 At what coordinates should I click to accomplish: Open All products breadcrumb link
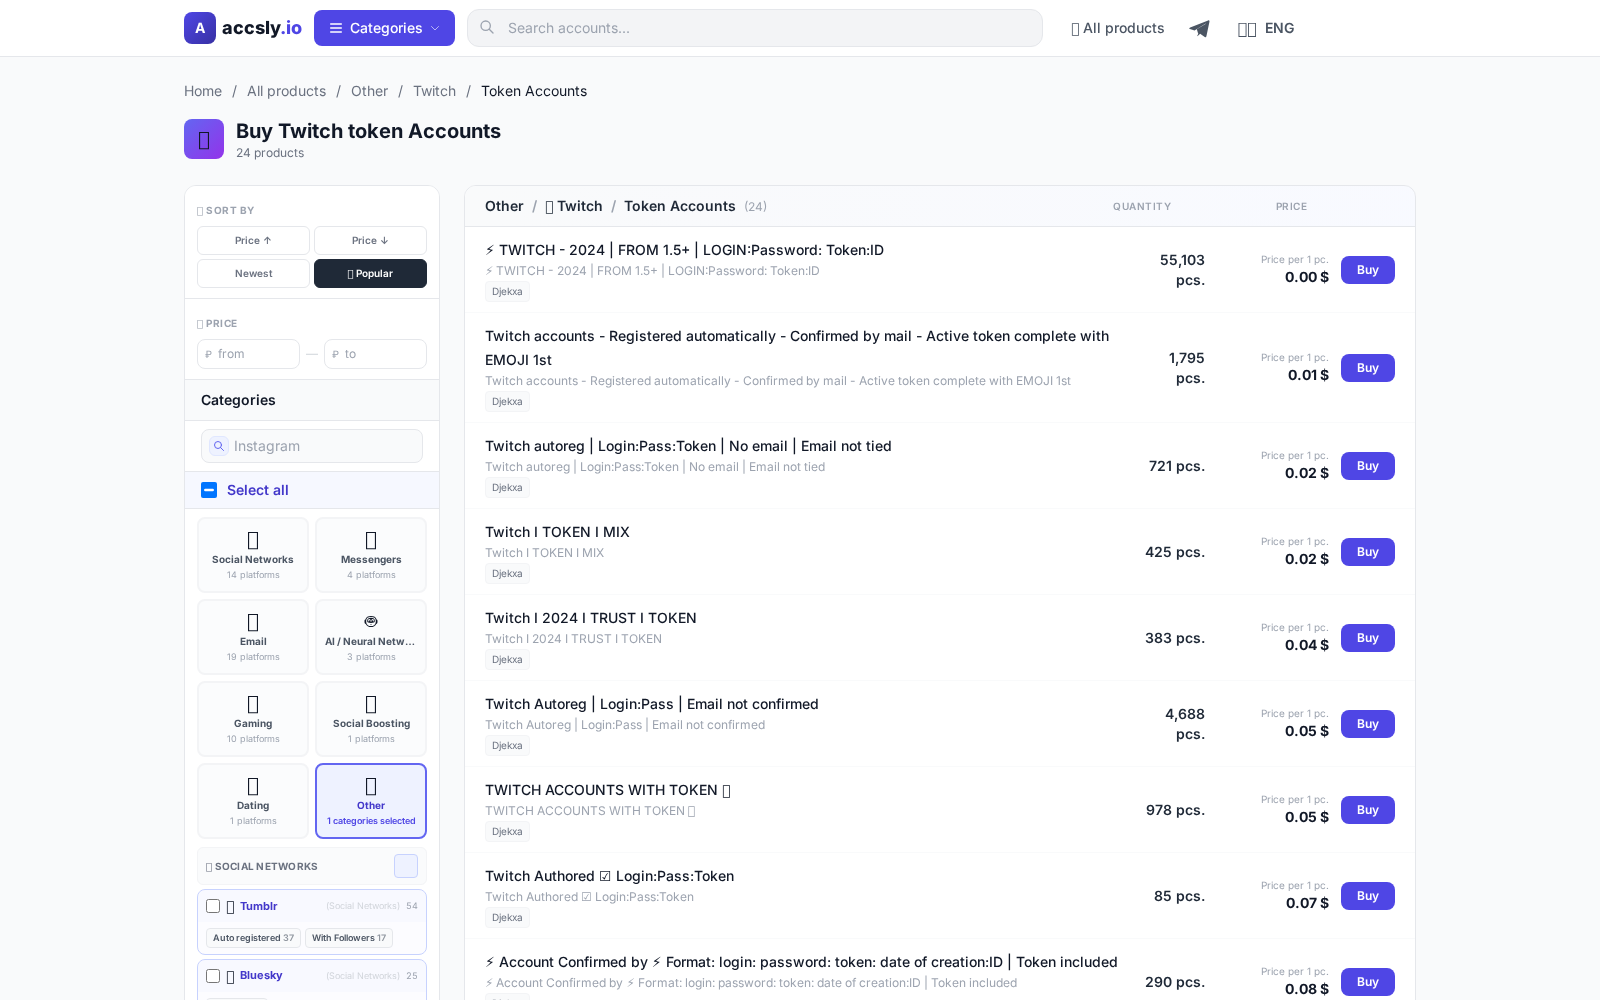click(x=286, y=91)
